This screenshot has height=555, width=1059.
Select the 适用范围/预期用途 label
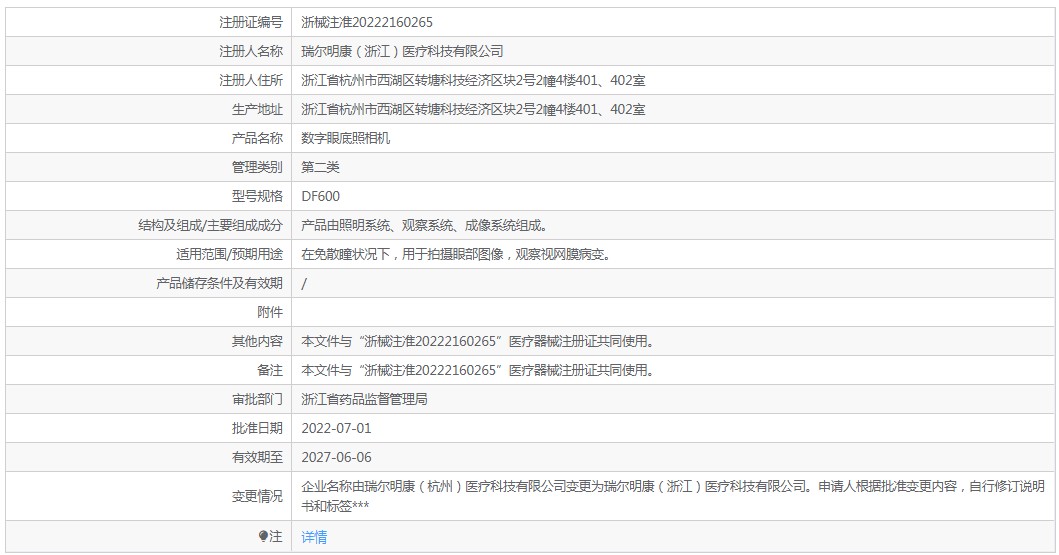(x=230, y=255)
